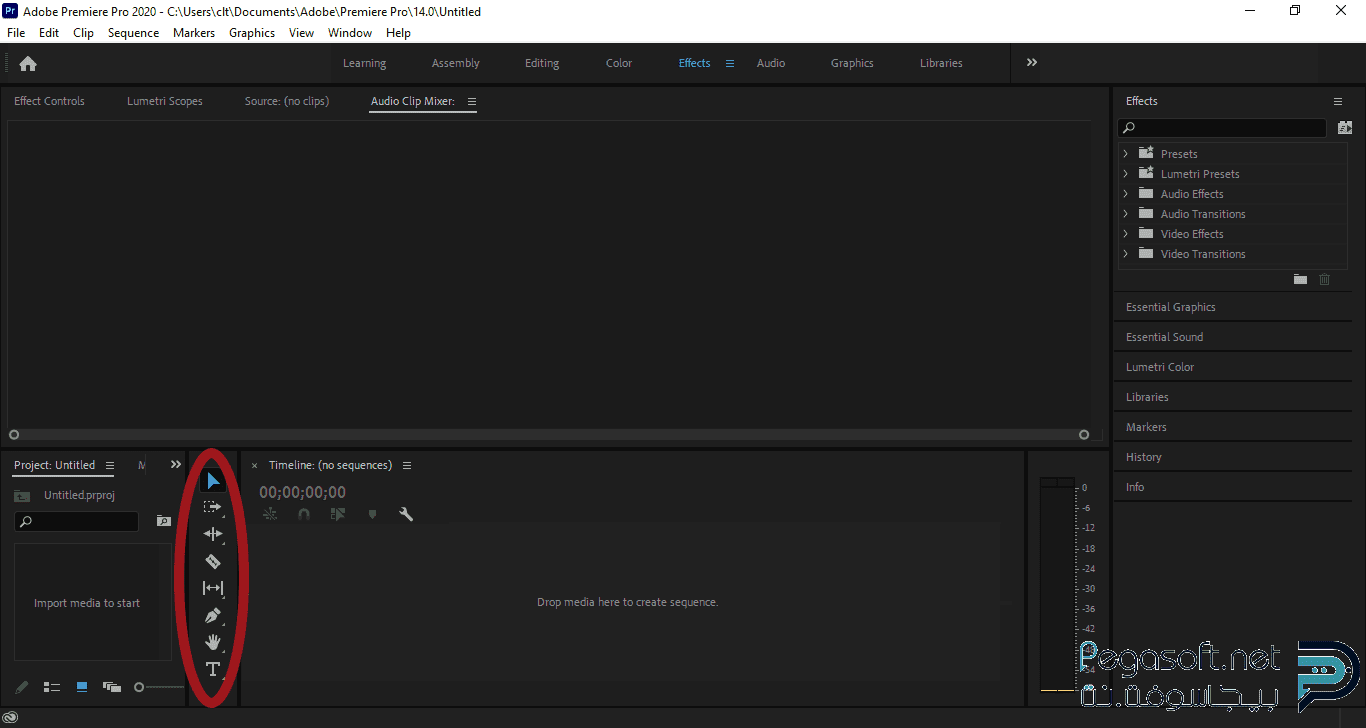
Task: Switch to the Color workspace
Action: click(x=619, y=63)
